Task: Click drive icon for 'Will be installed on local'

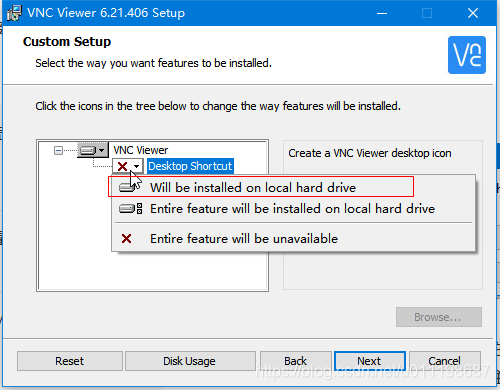Action: click(x=129, y=187)
